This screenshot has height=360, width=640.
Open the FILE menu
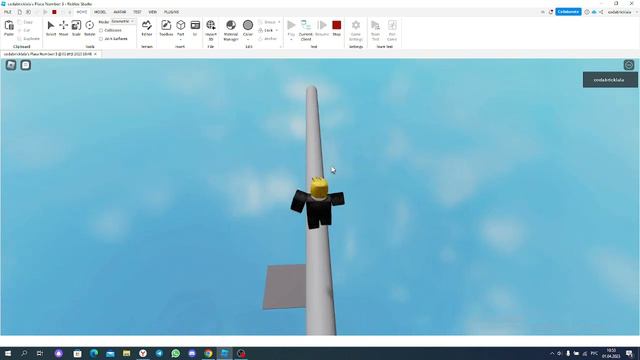8,12
